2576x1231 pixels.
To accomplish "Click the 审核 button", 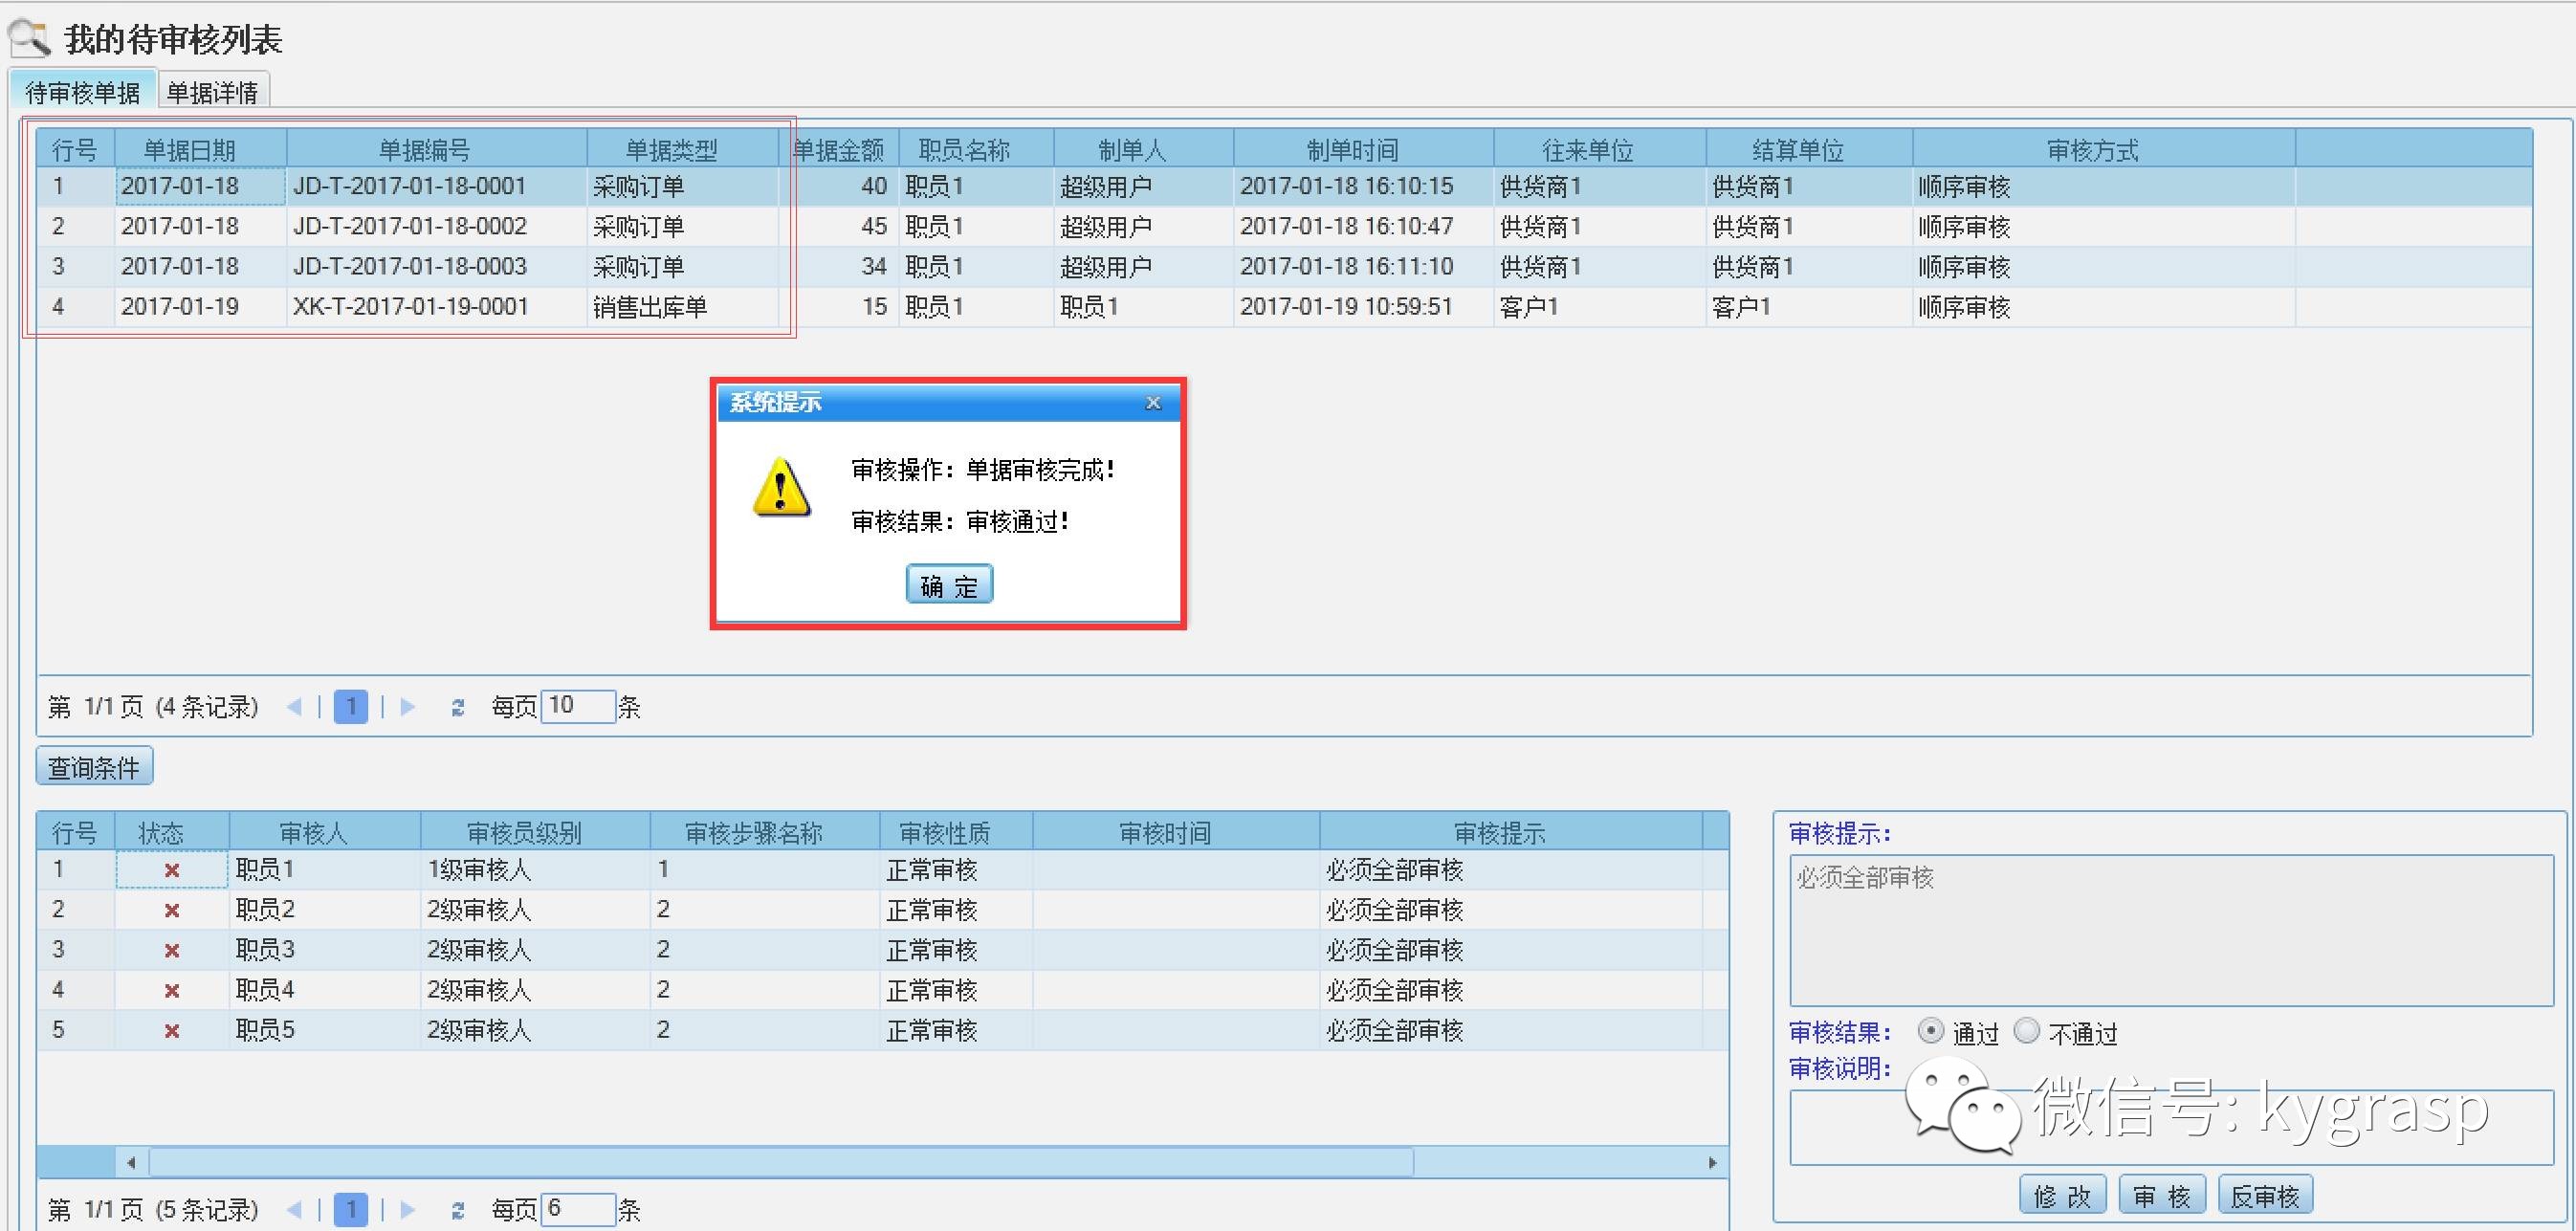I will pyautogui.click(x=2163, y=1196).
